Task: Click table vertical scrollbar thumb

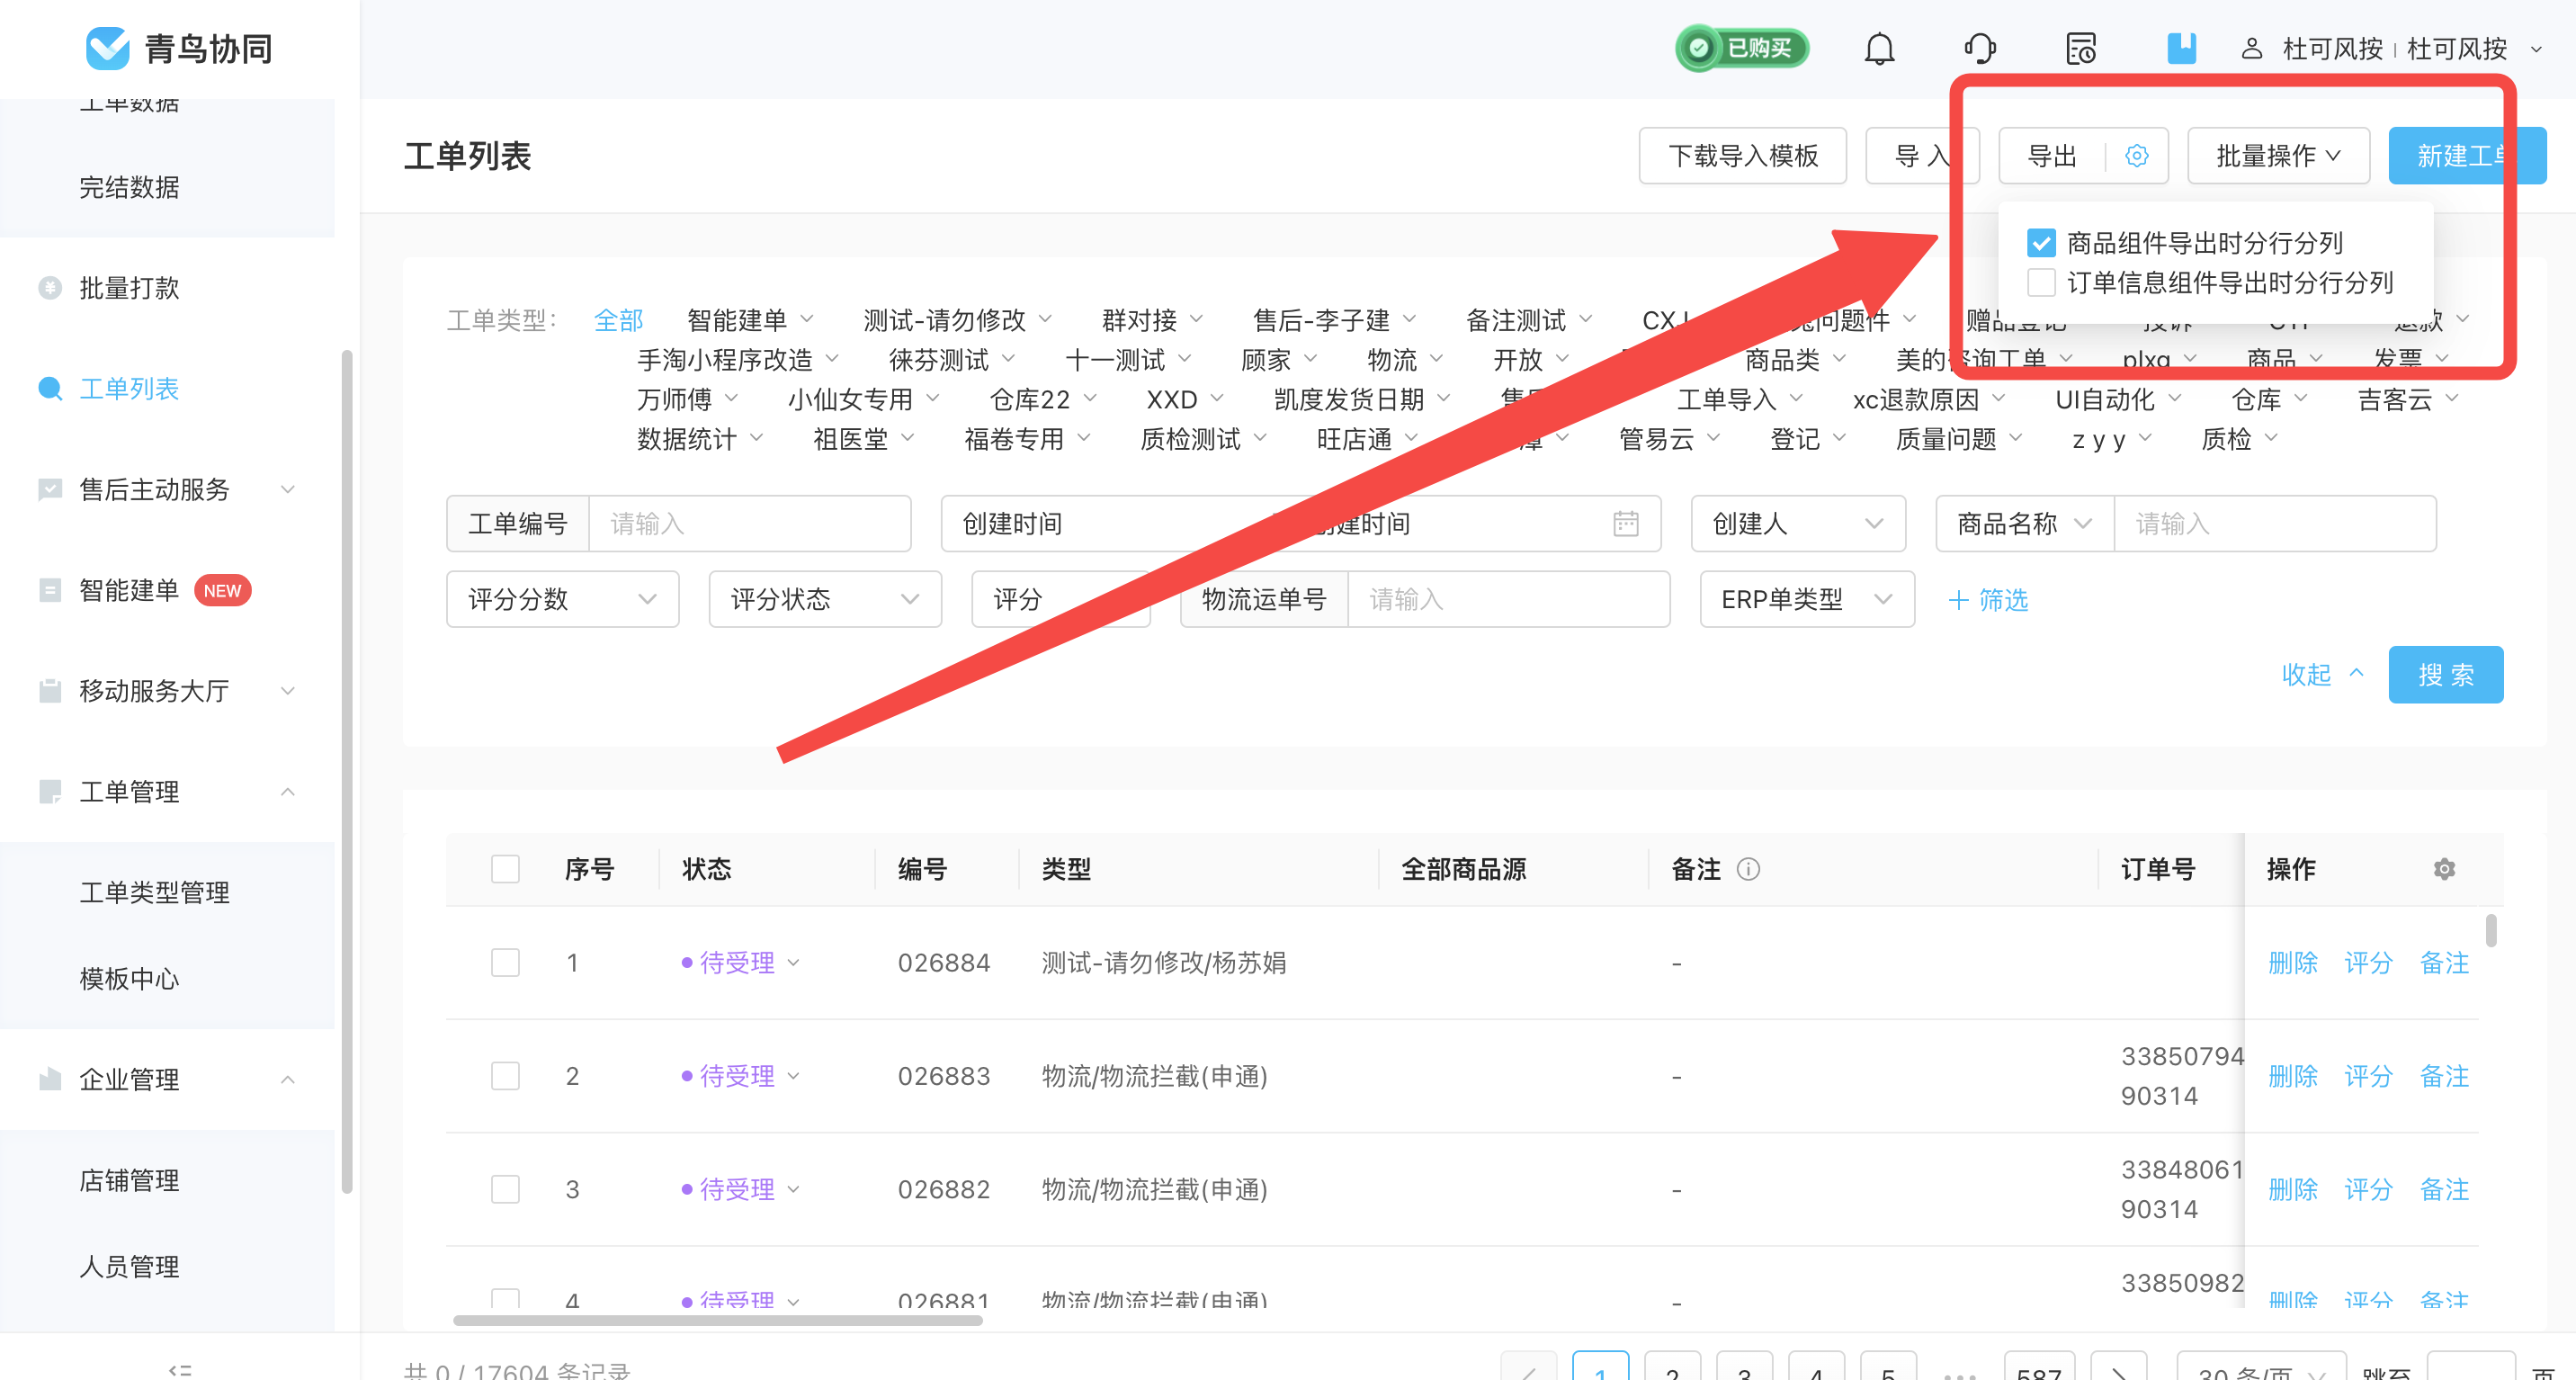Action: coord(2491,930)
